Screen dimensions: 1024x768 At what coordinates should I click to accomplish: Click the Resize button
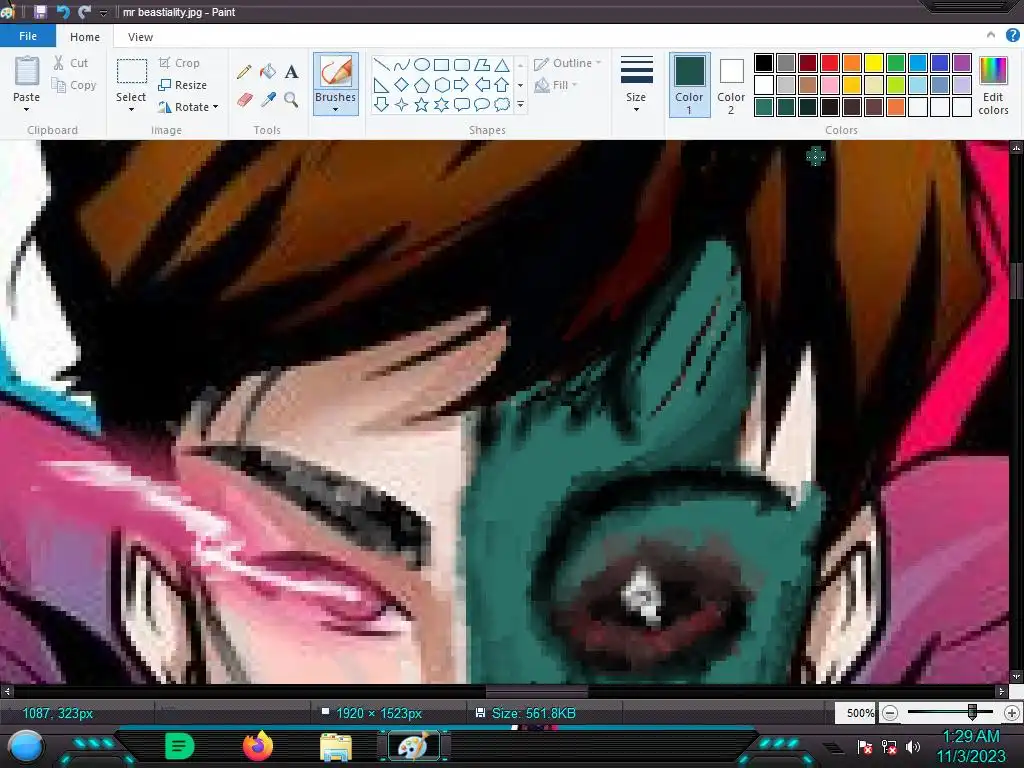click(183, 85)
